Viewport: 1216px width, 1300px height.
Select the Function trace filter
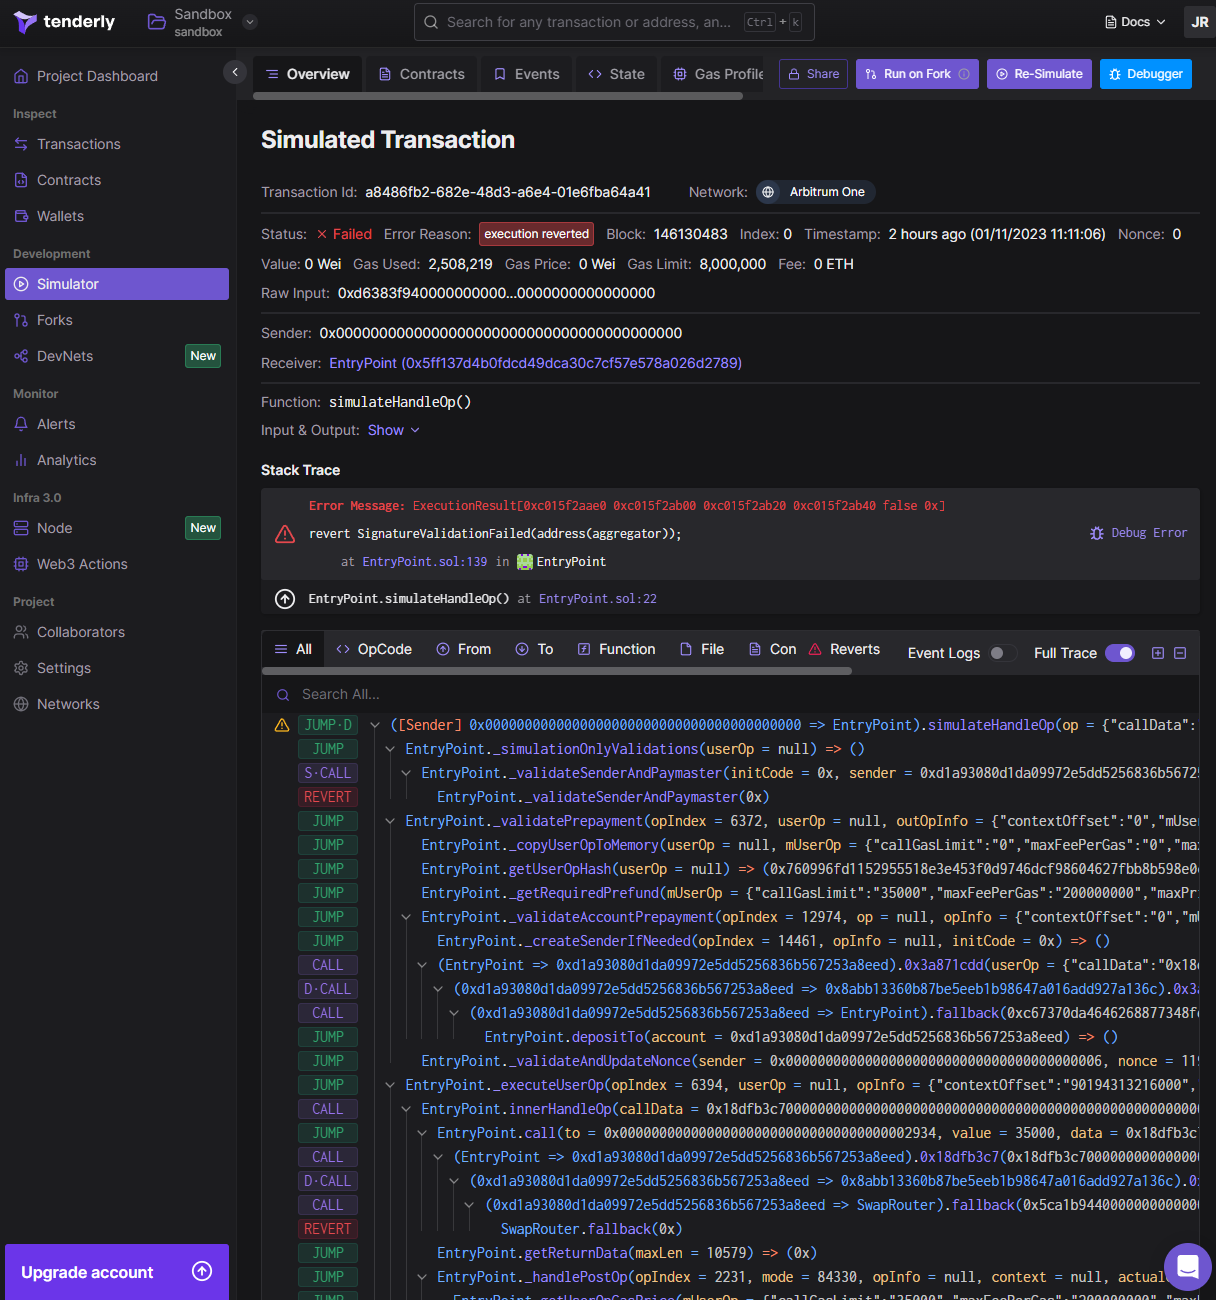coord(617,649)
